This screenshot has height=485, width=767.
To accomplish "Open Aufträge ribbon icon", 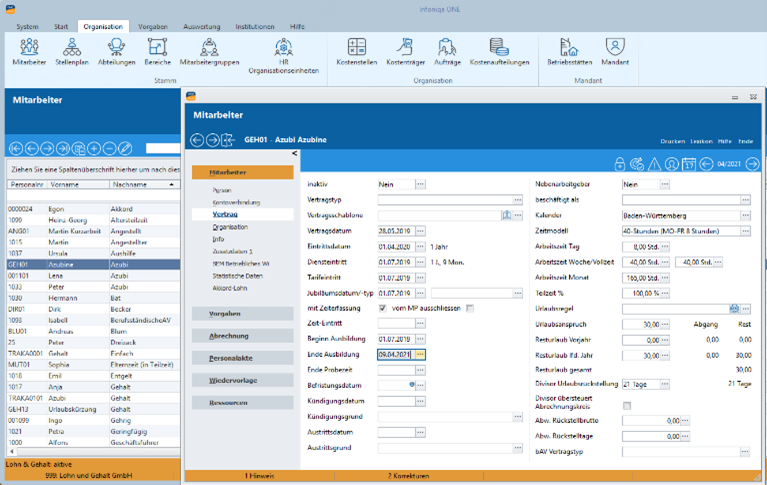I will pos(447,52).
